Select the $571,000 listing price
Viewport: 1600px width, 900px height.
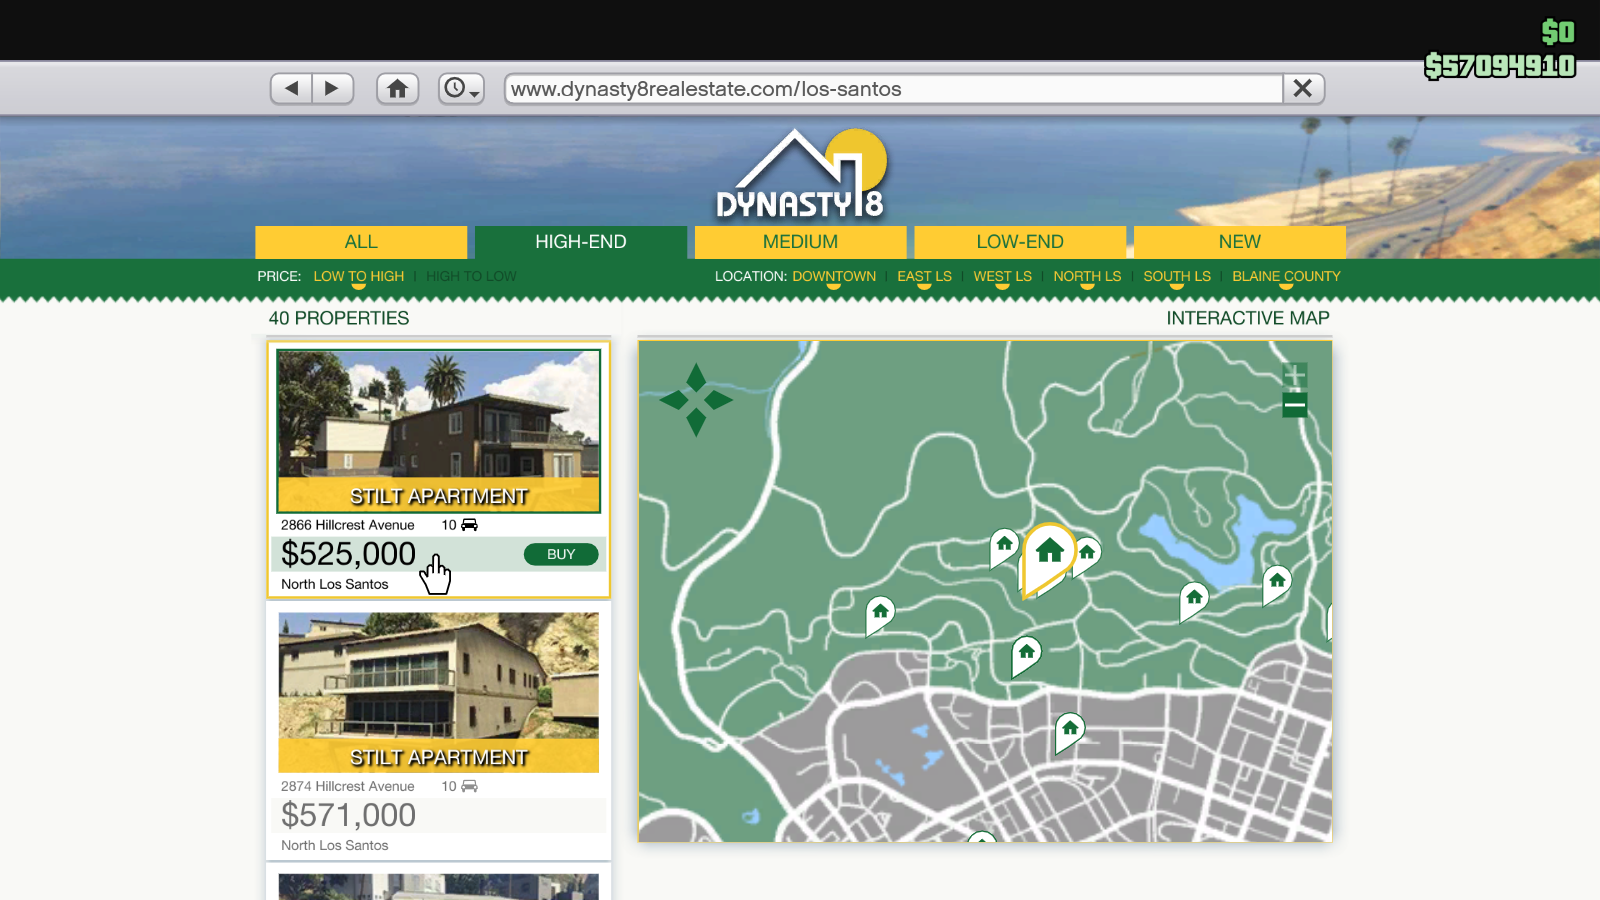point(348,815)
